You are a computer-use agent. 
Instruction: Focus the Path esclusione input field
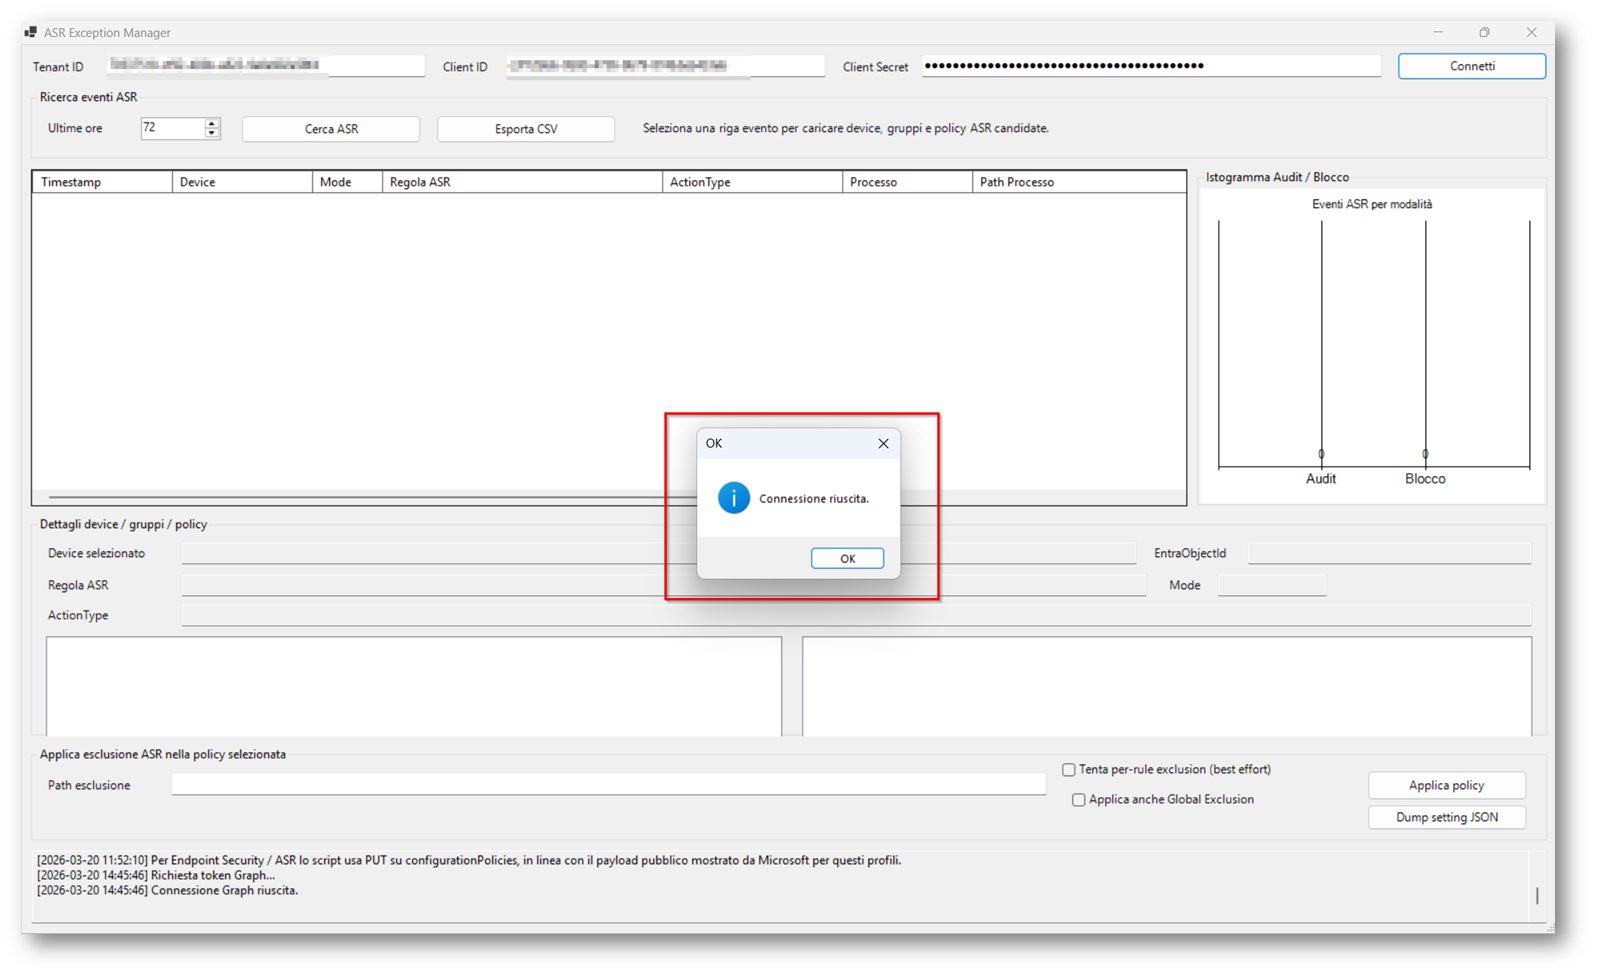click(608, 785)
